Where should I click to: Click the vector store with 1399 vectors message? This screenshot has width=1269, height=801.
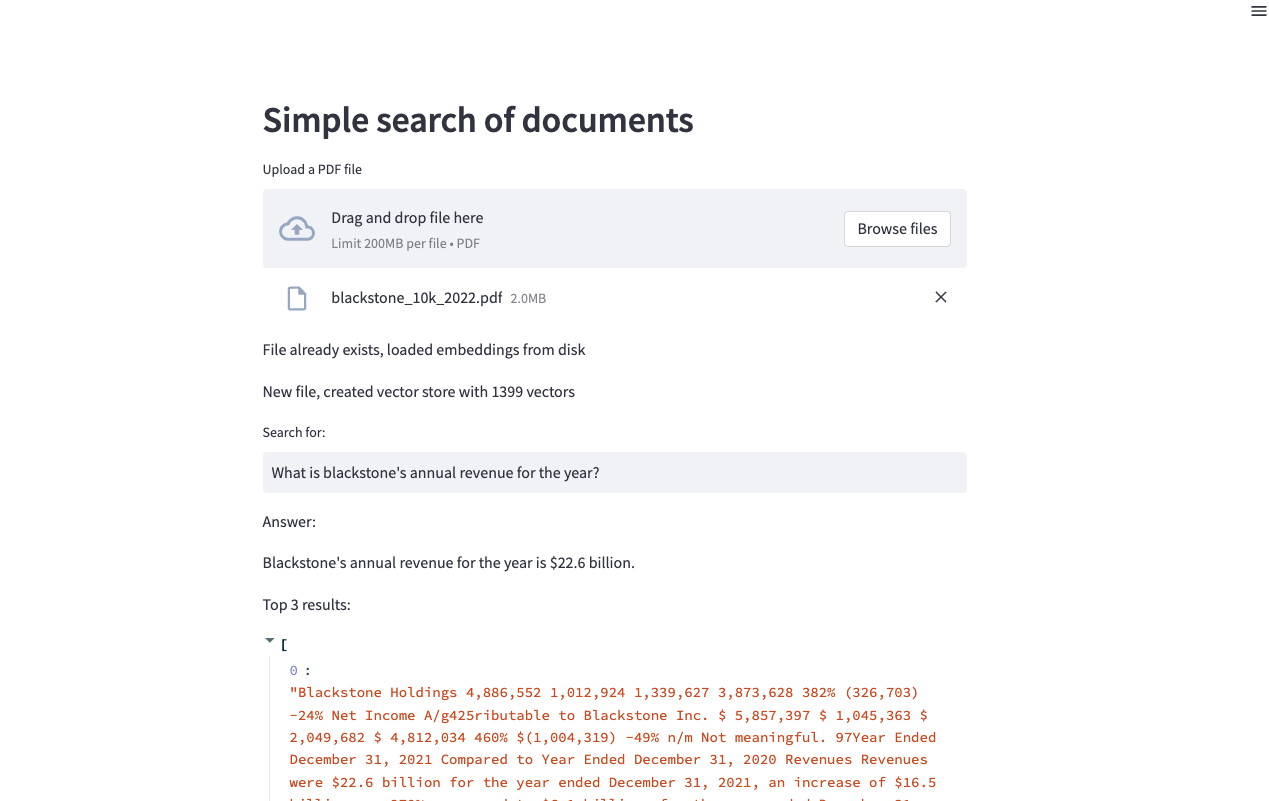[x=418, y=392]
